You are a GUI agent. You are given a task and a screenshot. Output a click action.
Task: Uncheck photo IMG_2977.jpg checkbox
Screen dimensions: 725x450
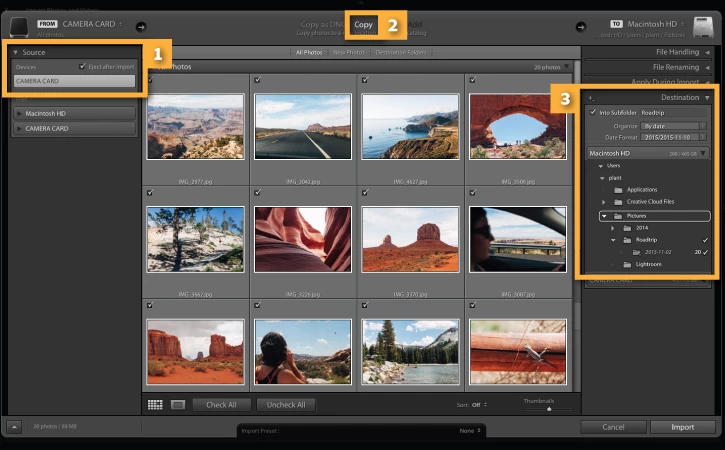pos(150,80)
